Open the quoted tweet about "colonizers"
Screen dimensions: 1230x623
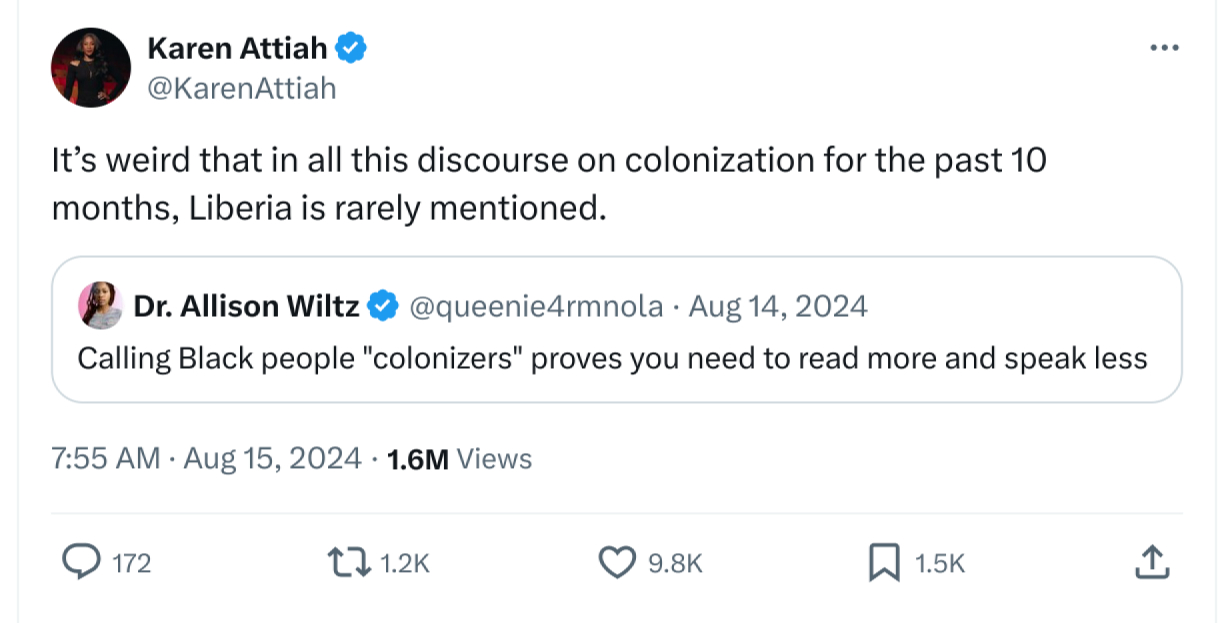tap(612, 357)
